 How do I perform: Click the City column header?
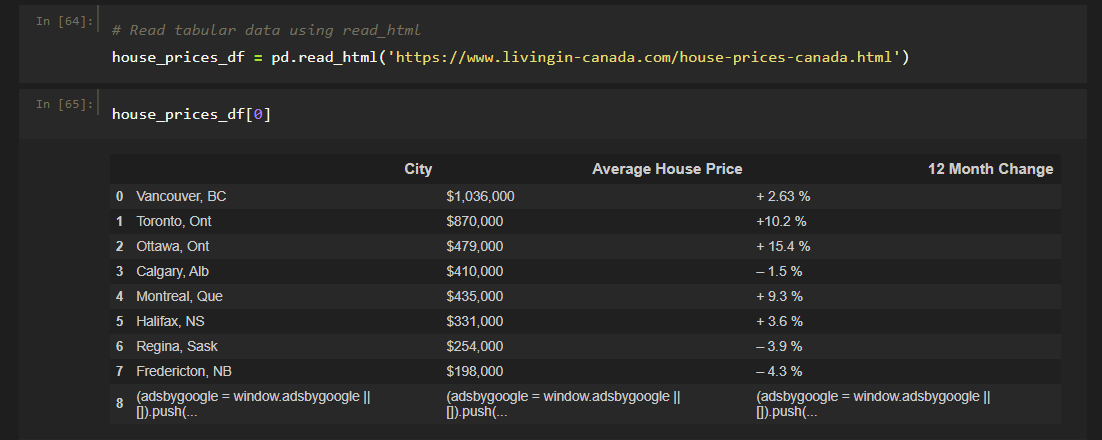tap(418, 169)
